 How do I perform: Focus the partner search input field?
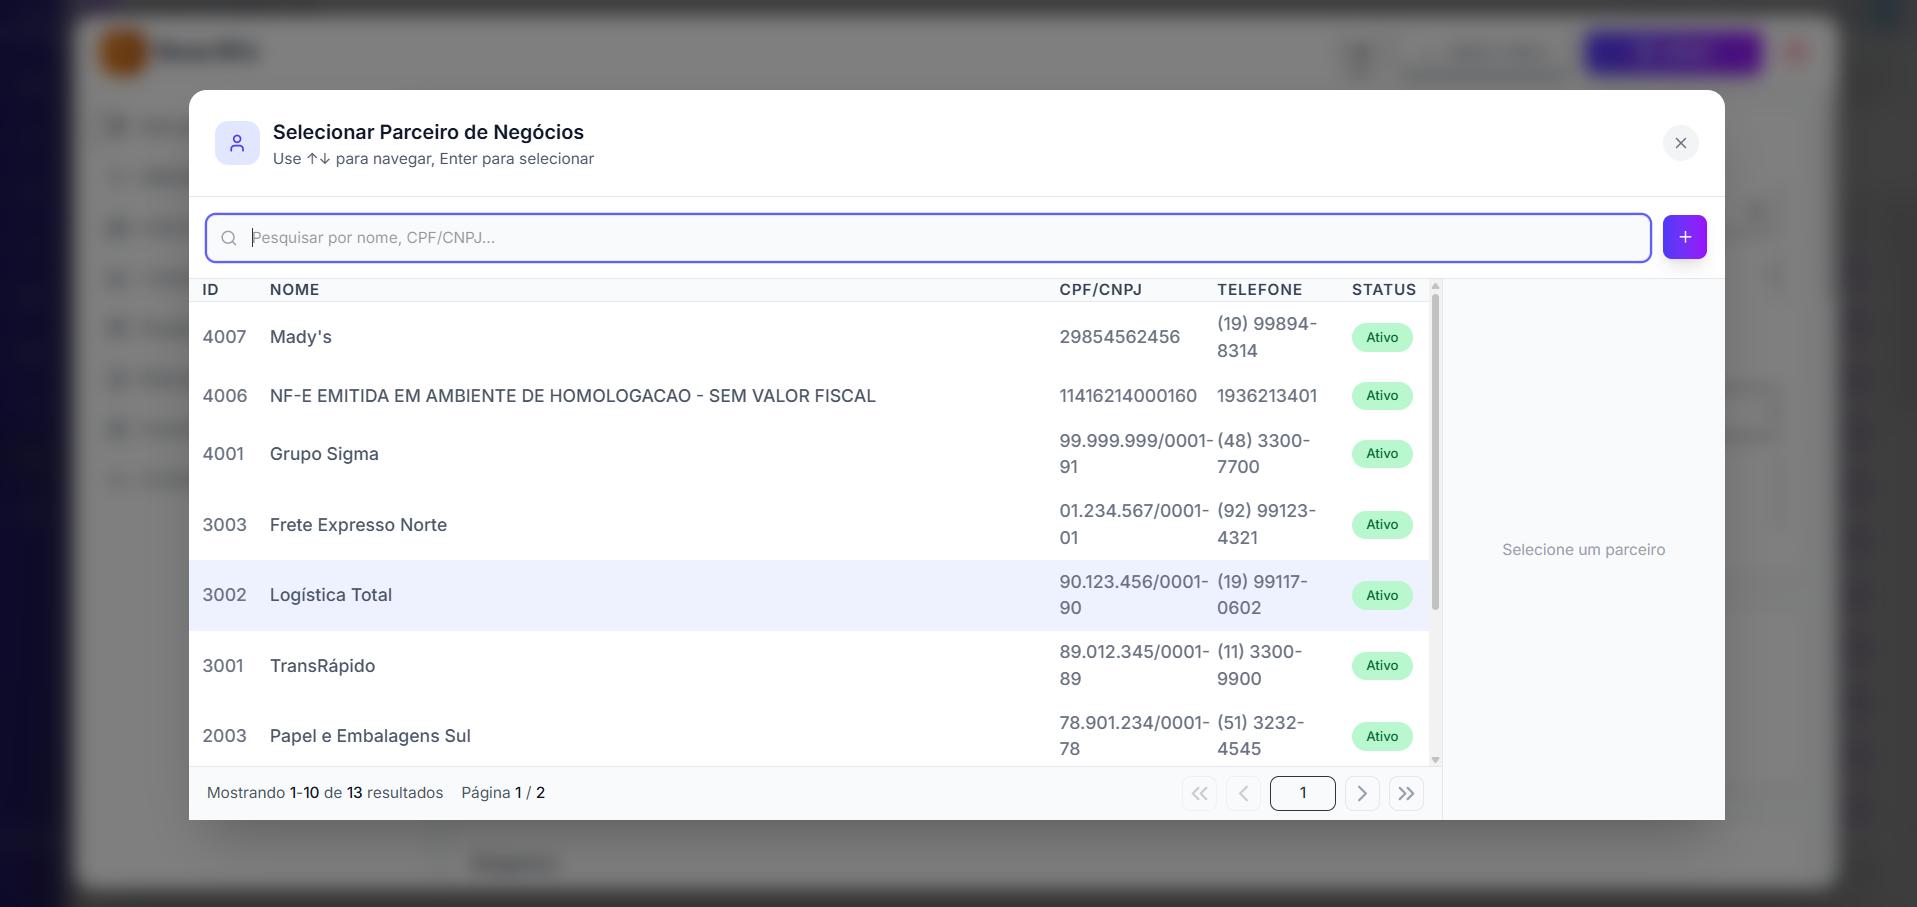tap(928, 238)
